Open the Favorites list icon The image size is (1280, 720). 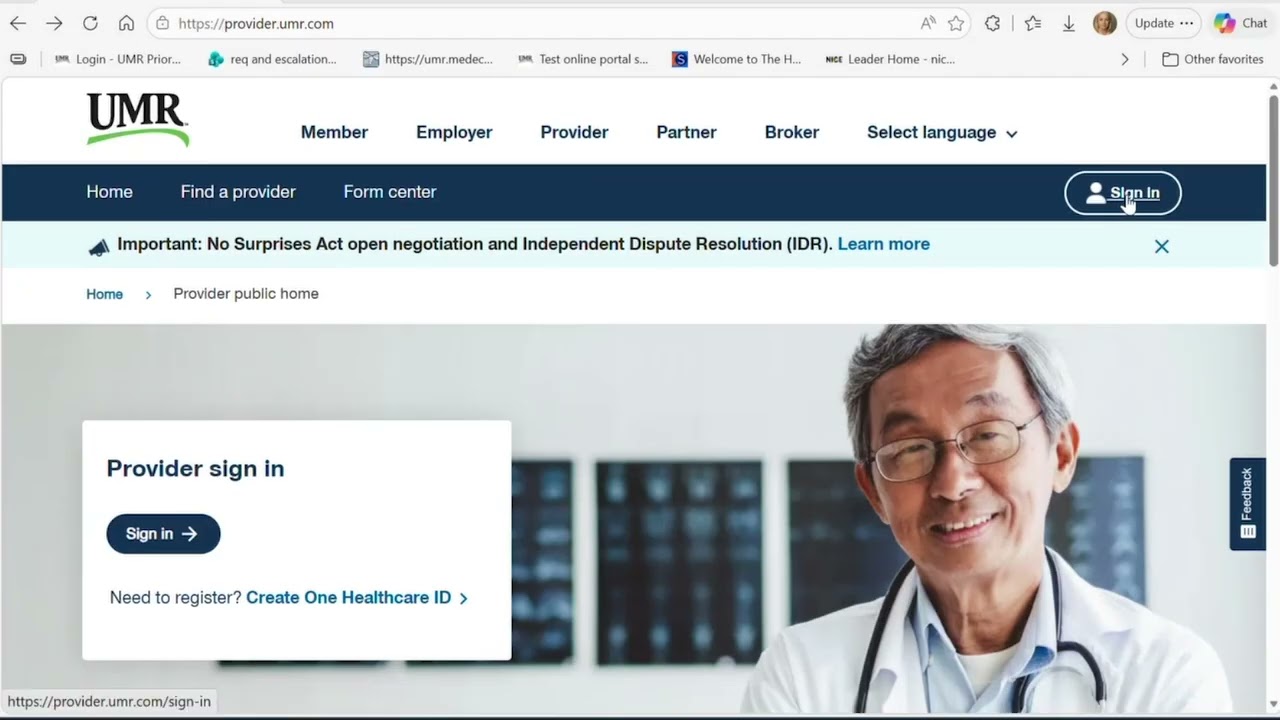(1033, 23)
